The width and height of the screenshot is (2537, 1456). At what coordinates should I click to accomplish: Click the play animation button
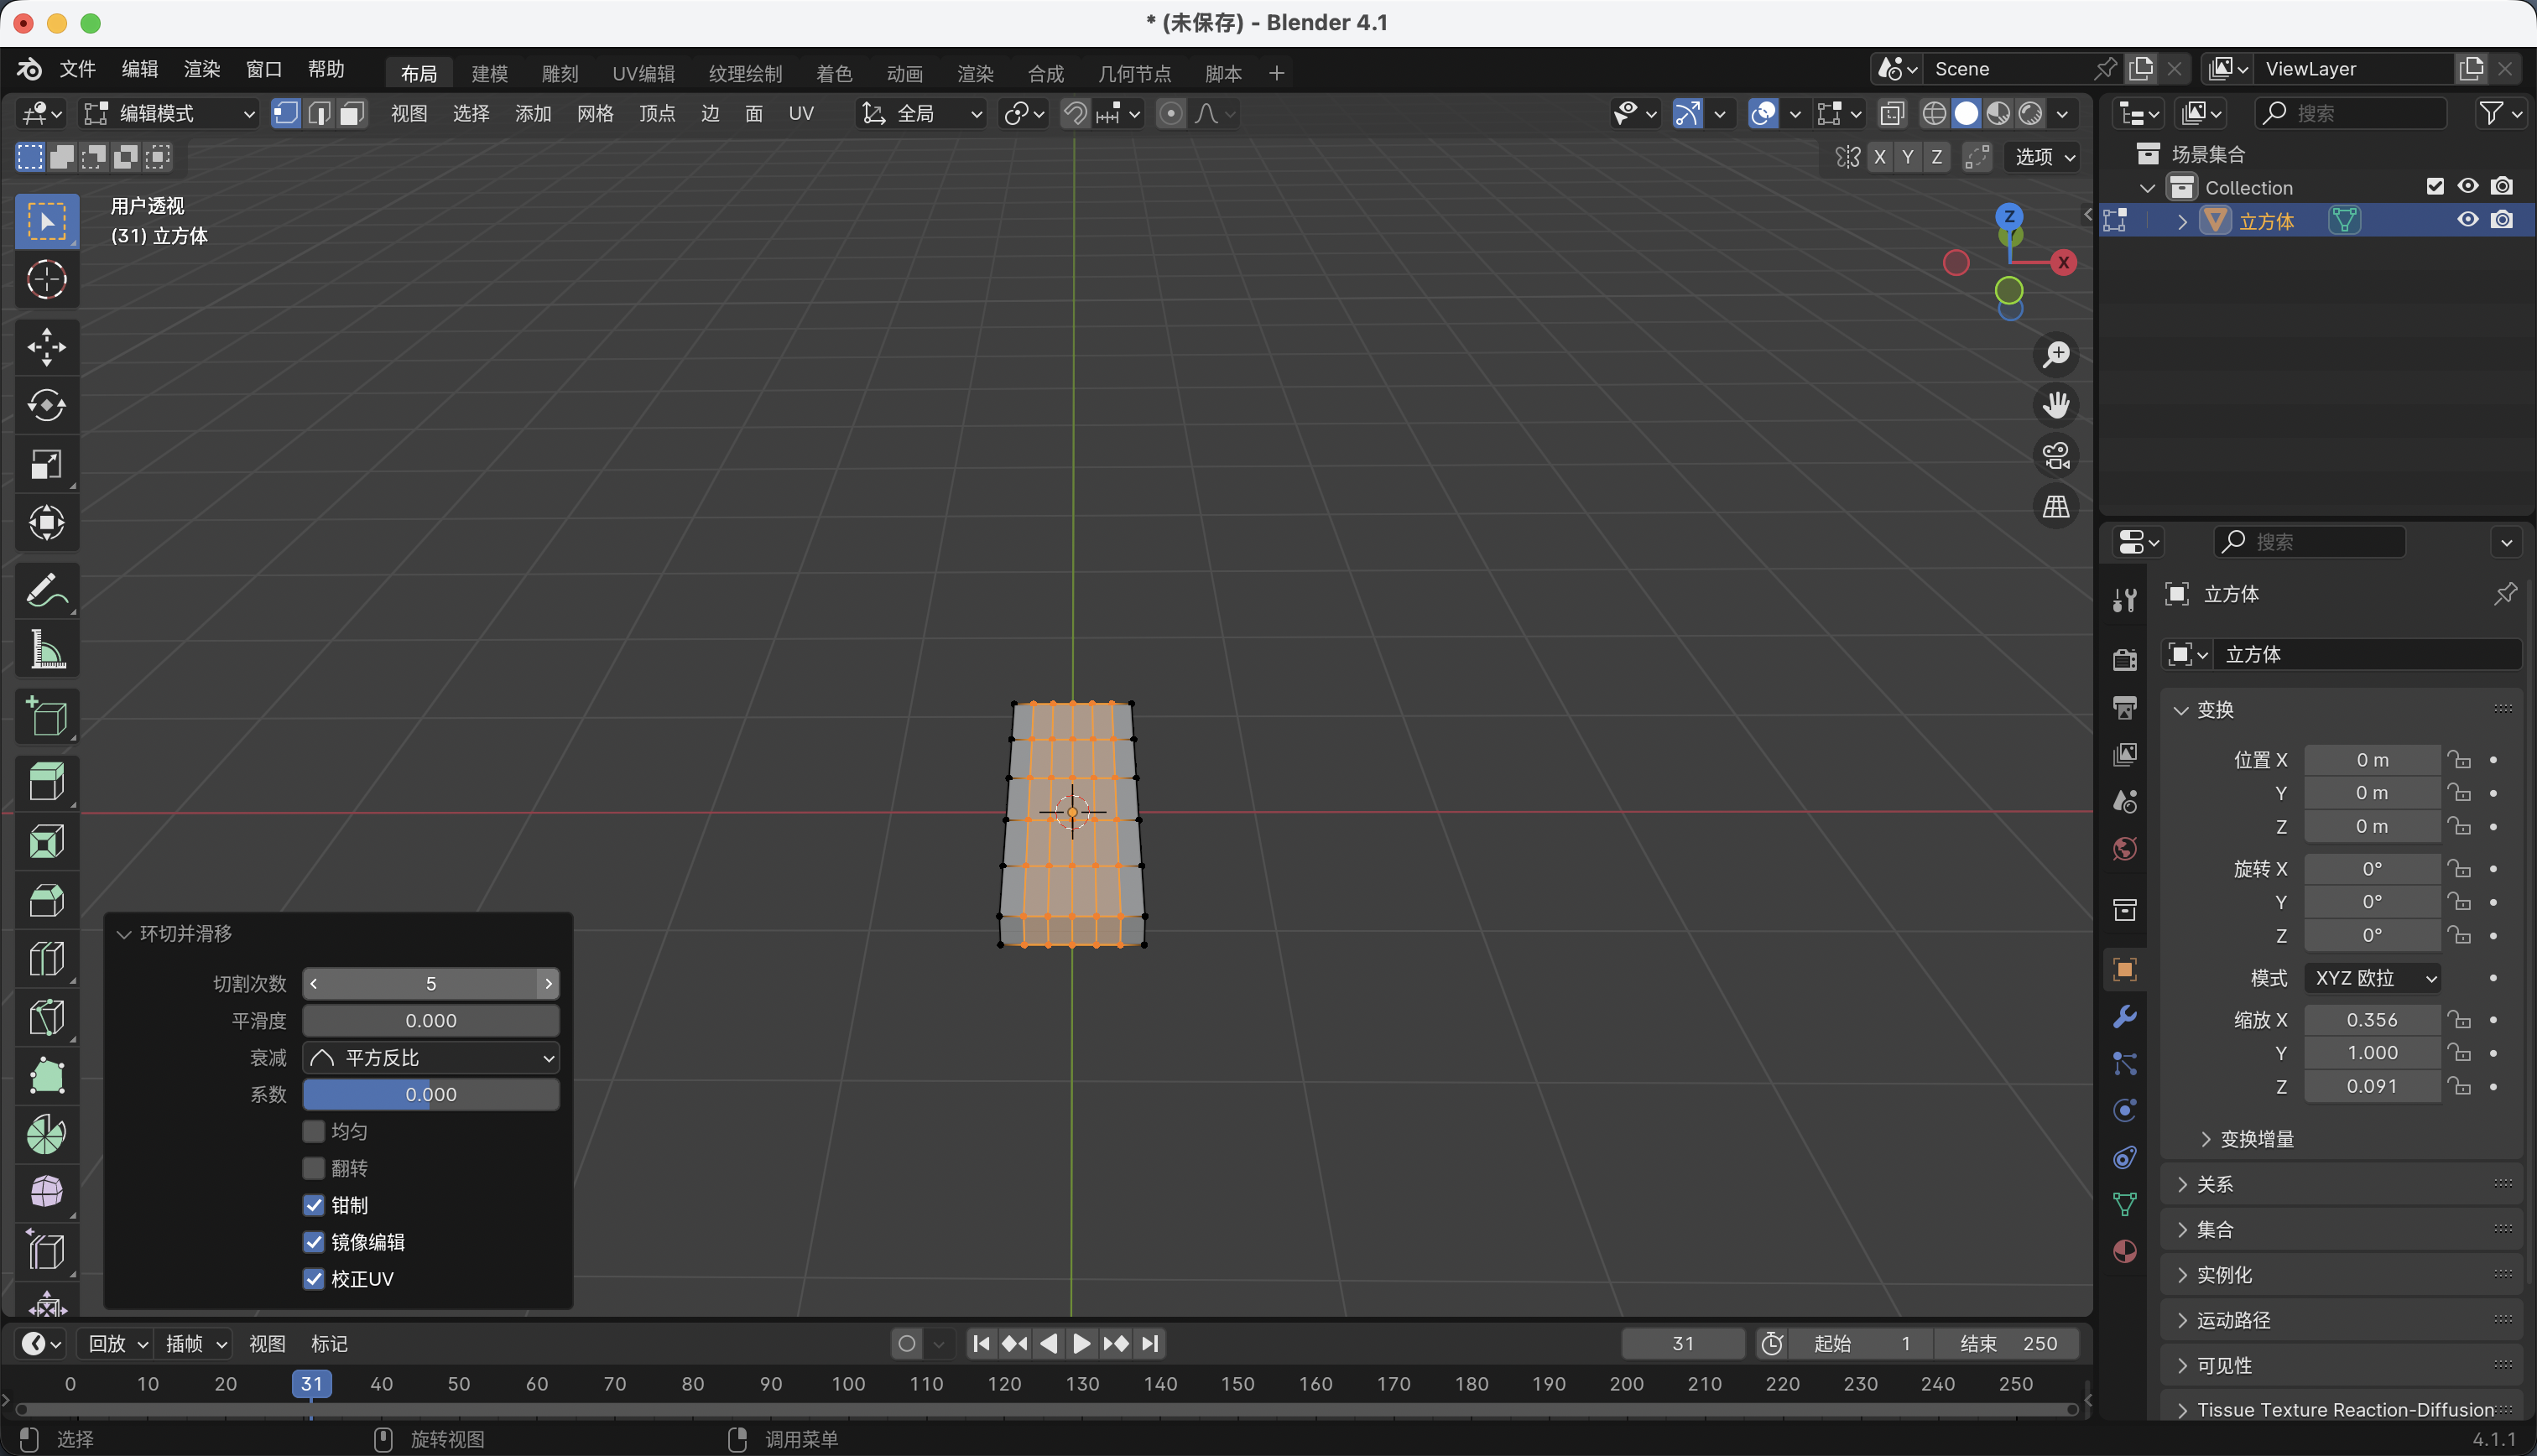pos(1081,1343)
